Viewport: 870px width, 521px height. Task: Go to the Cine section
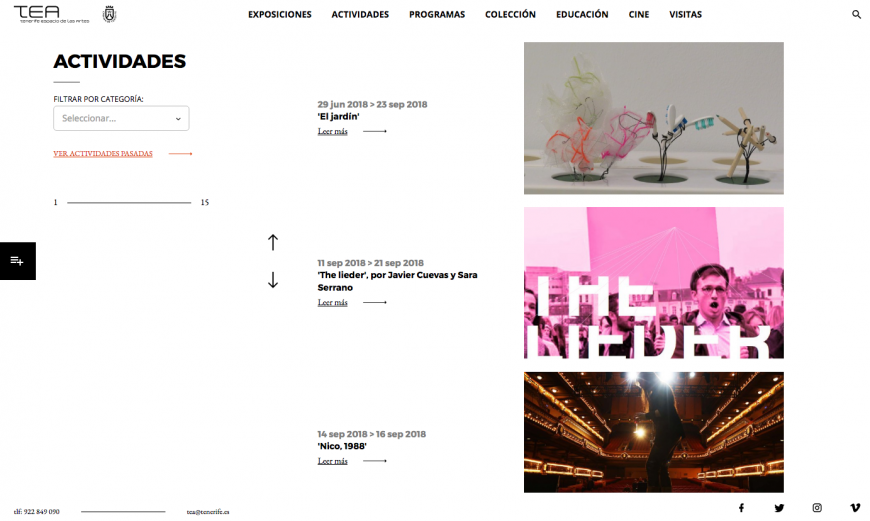point(639,14)
